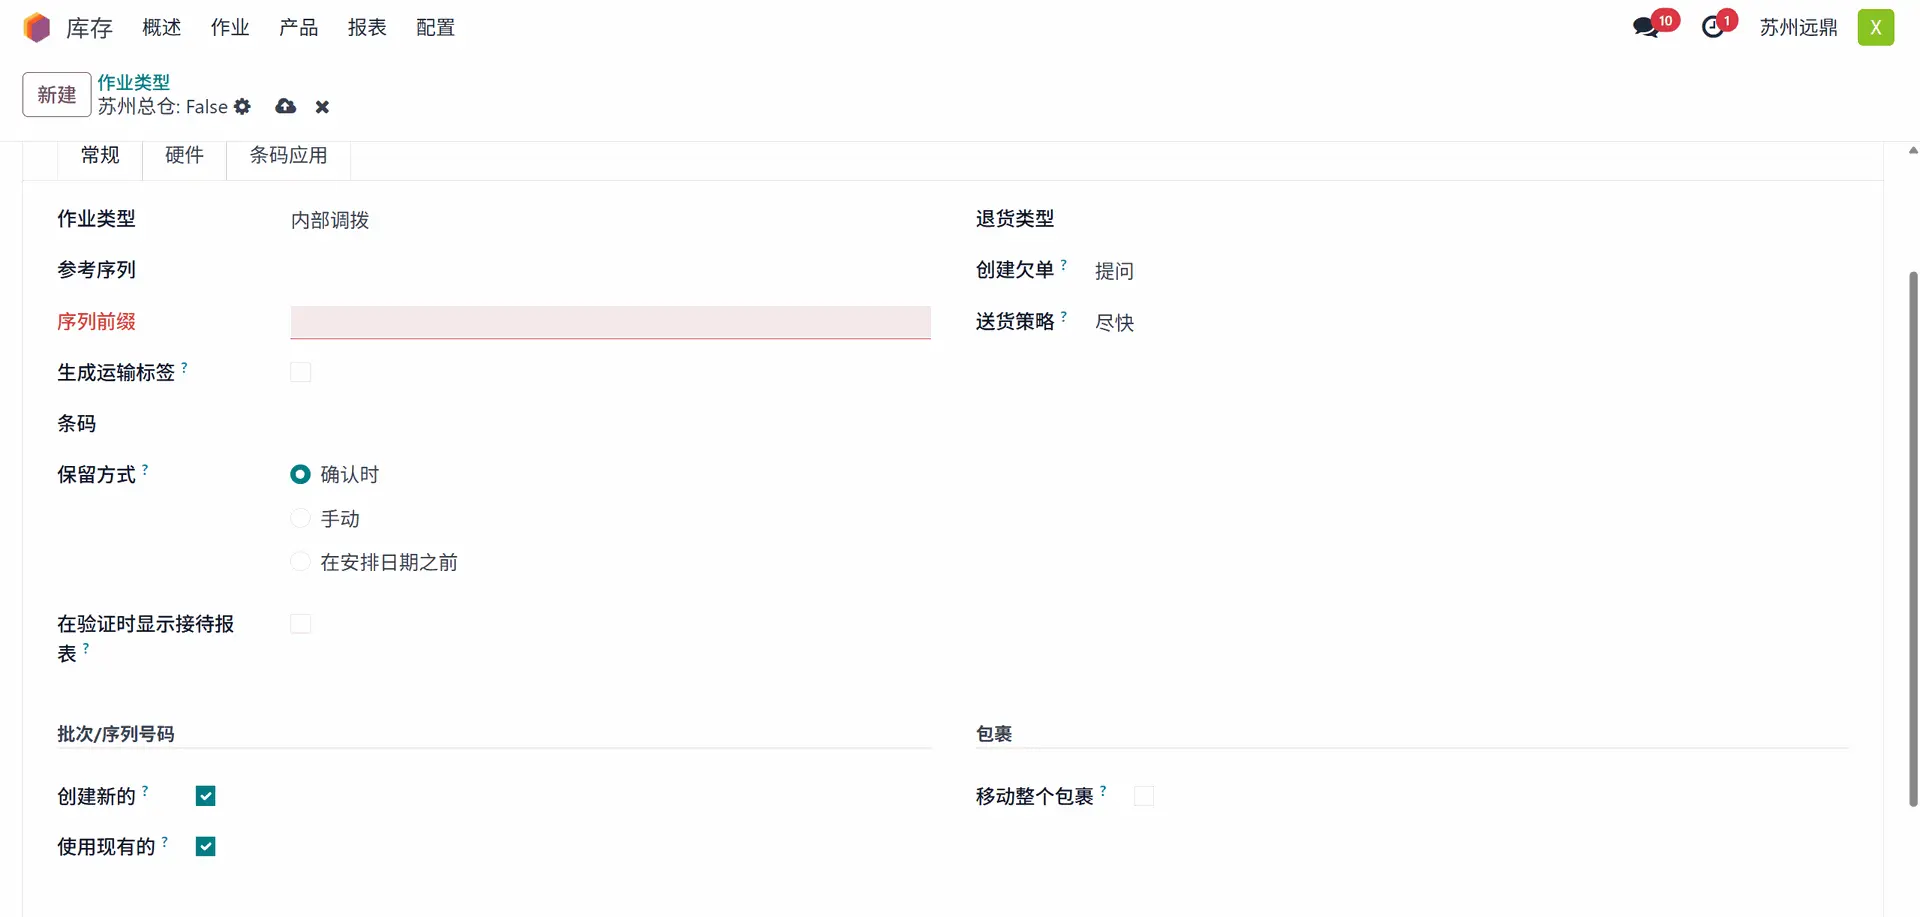
Task: Click the gear actions icon
Action: pyautogui.click(x=242, y=106)
